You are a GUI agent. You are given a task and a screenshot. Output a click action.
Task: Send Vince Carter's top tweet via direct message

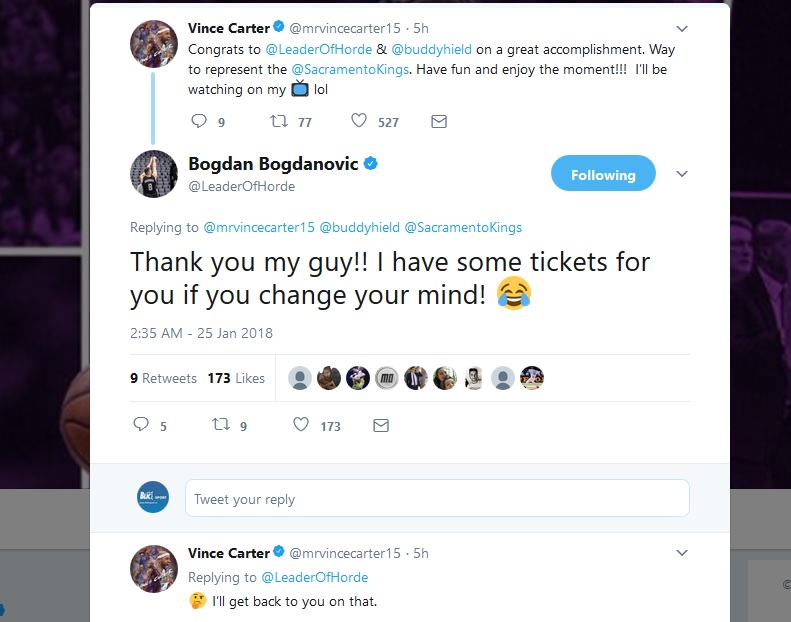[x=438, y=121]
